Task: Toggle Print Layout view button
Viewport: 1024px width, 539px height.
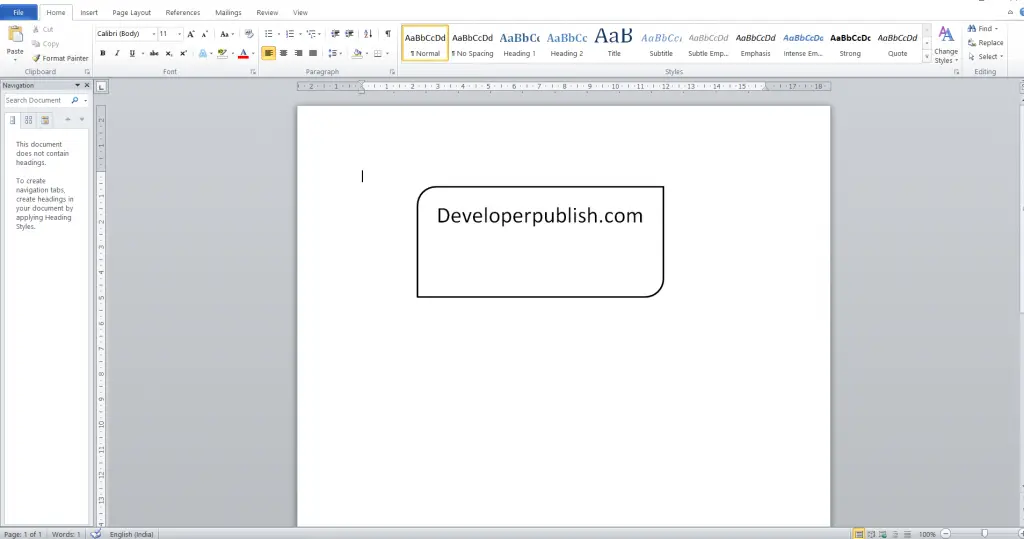Action: point(859,534)
